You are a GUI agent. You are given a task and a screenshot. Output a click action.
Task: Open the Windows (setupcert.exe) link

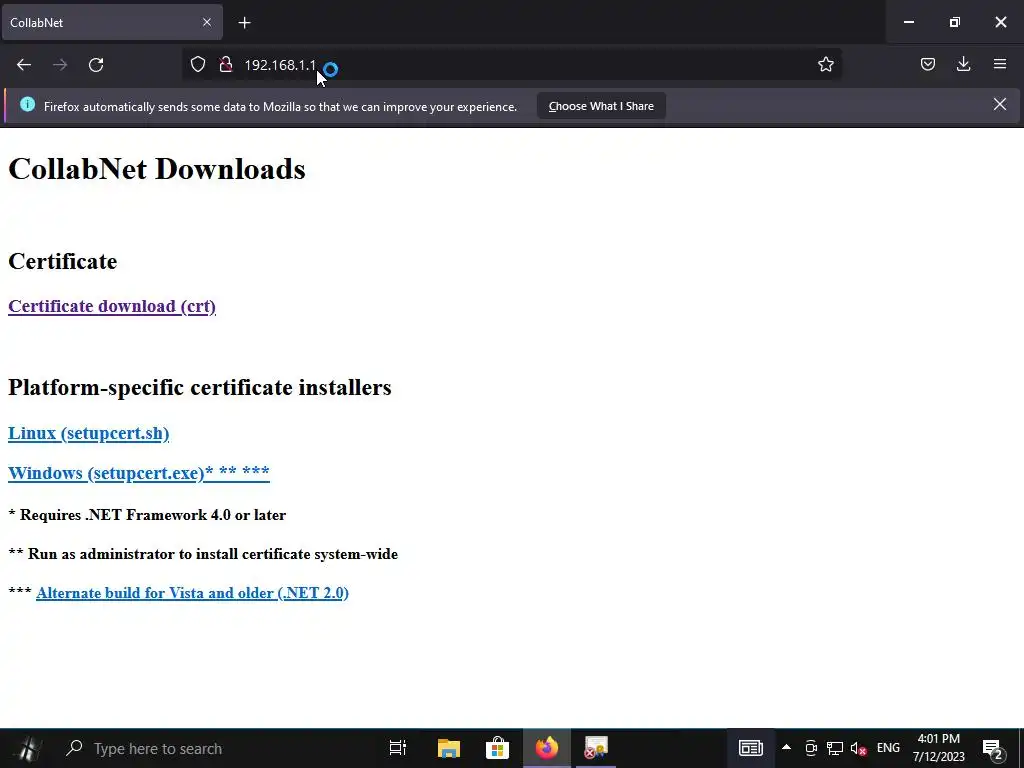point(138,472)
